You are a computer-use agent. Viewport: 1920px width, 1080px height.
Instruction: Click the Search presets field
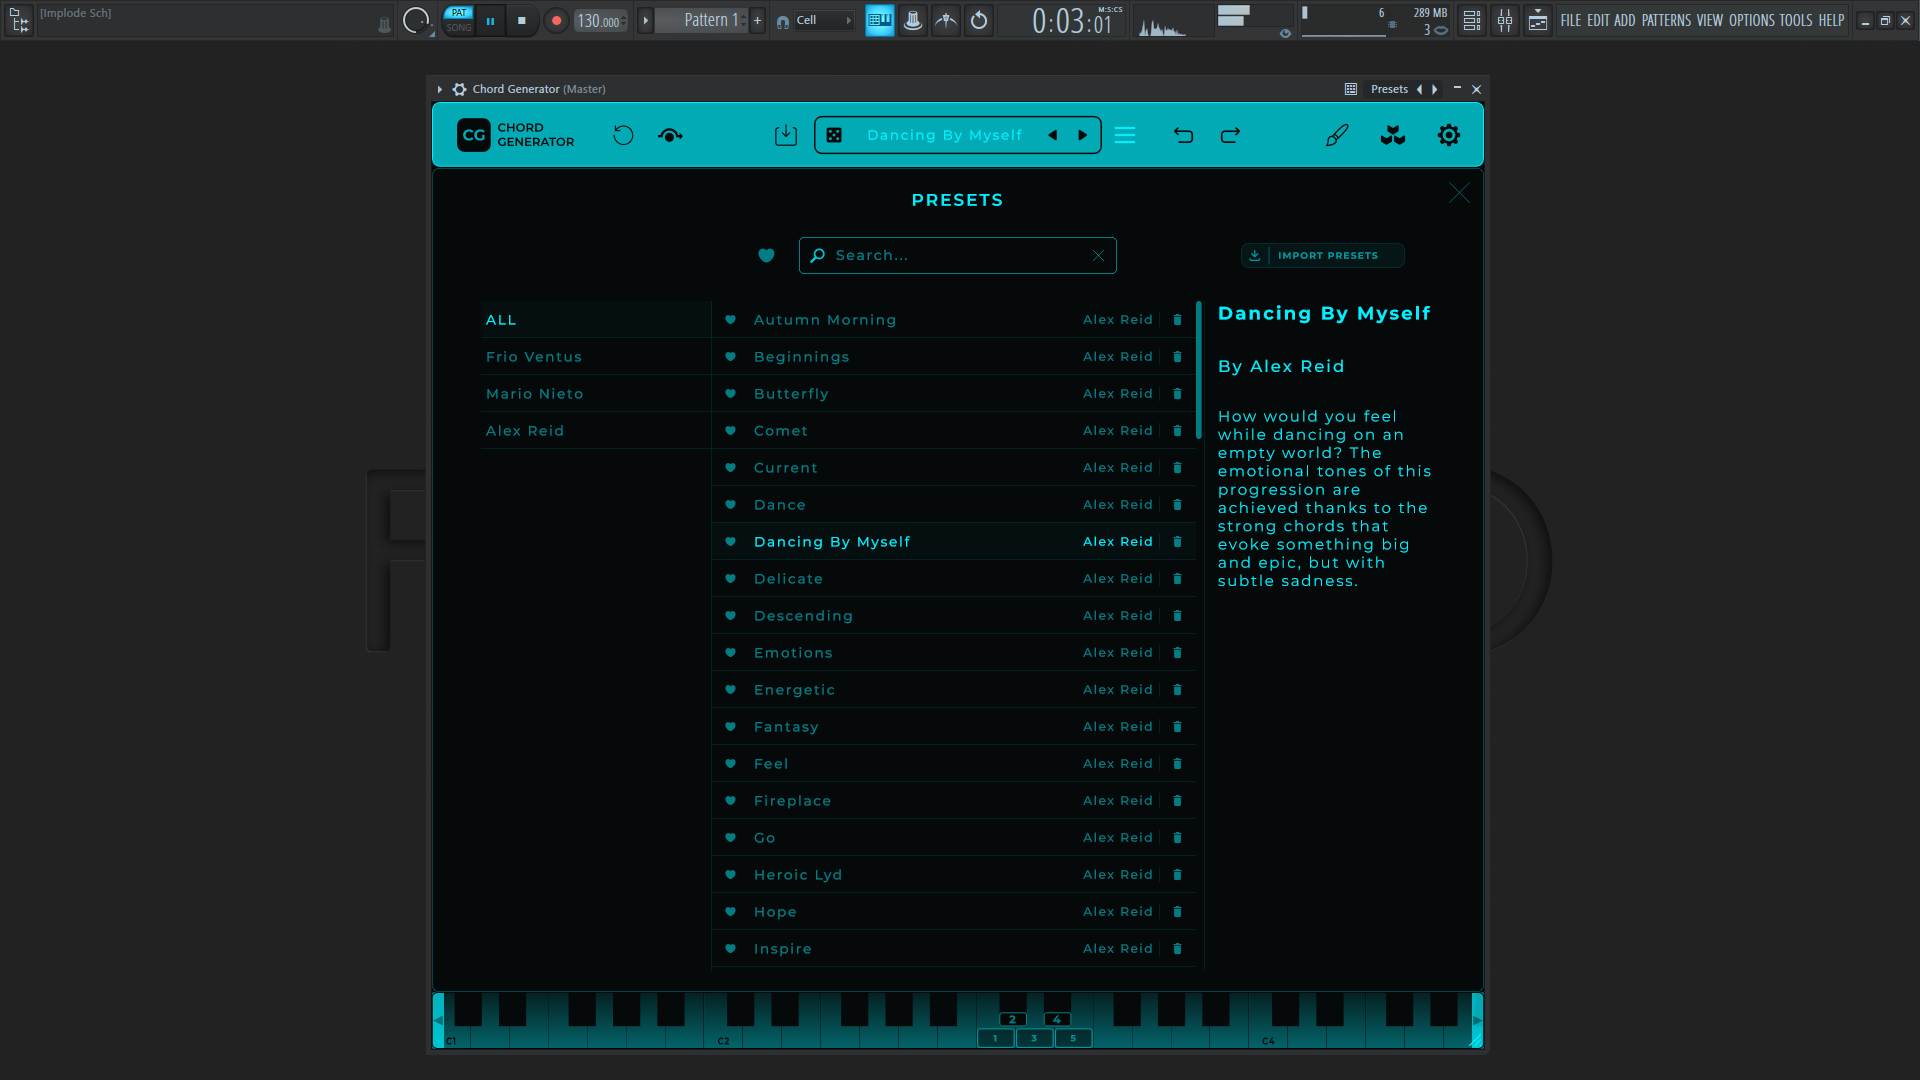point(957,255)
